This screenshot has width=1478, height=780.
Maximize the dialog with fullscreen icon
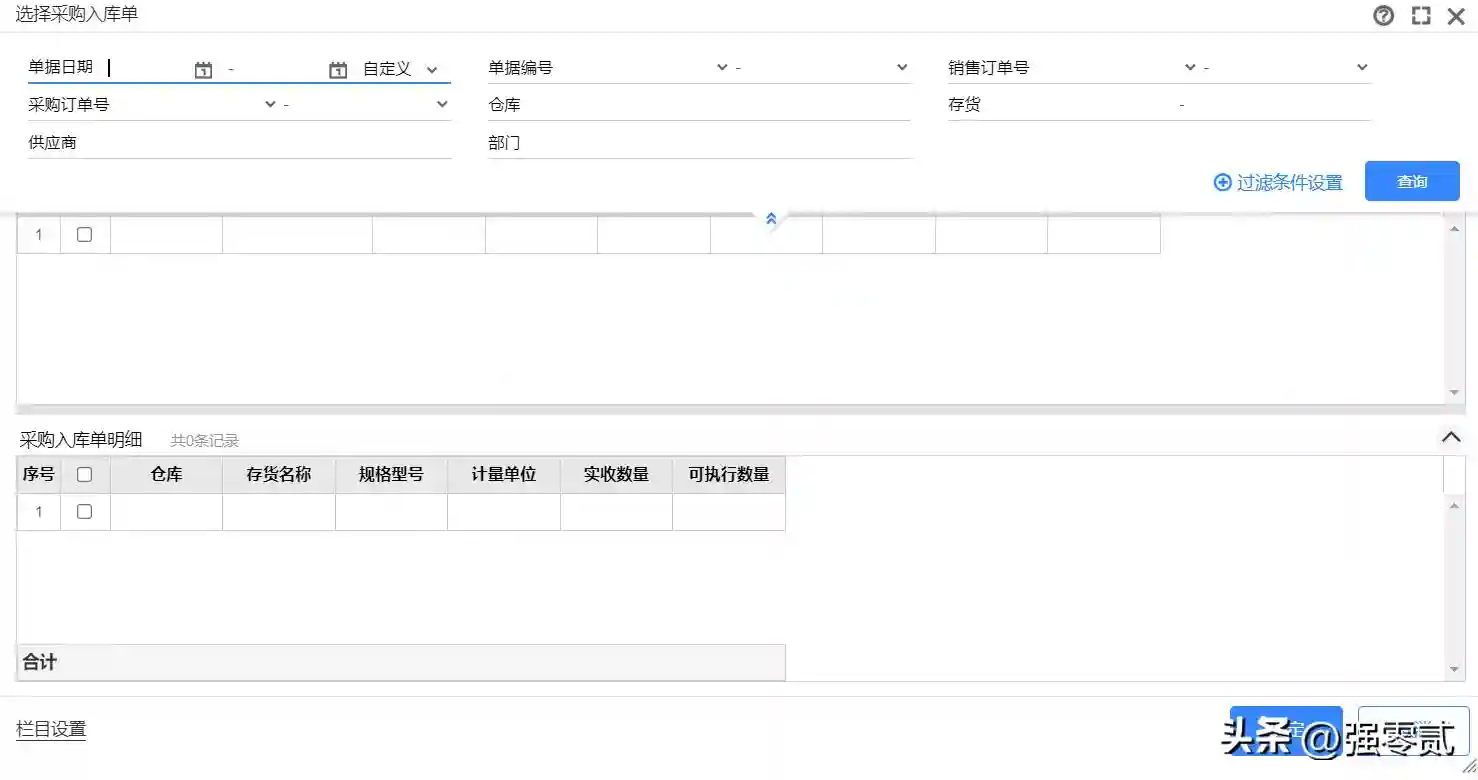point(1420,16)
